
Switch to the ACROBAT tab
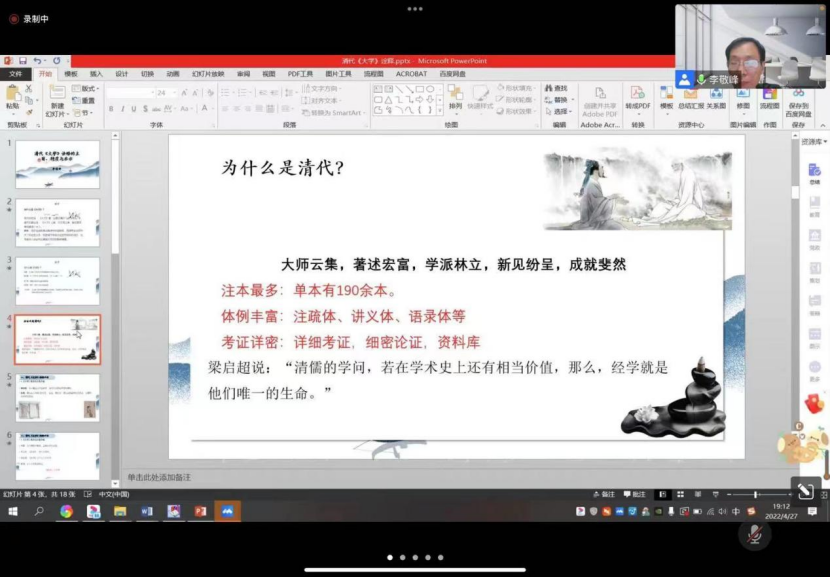pos(411,74)
